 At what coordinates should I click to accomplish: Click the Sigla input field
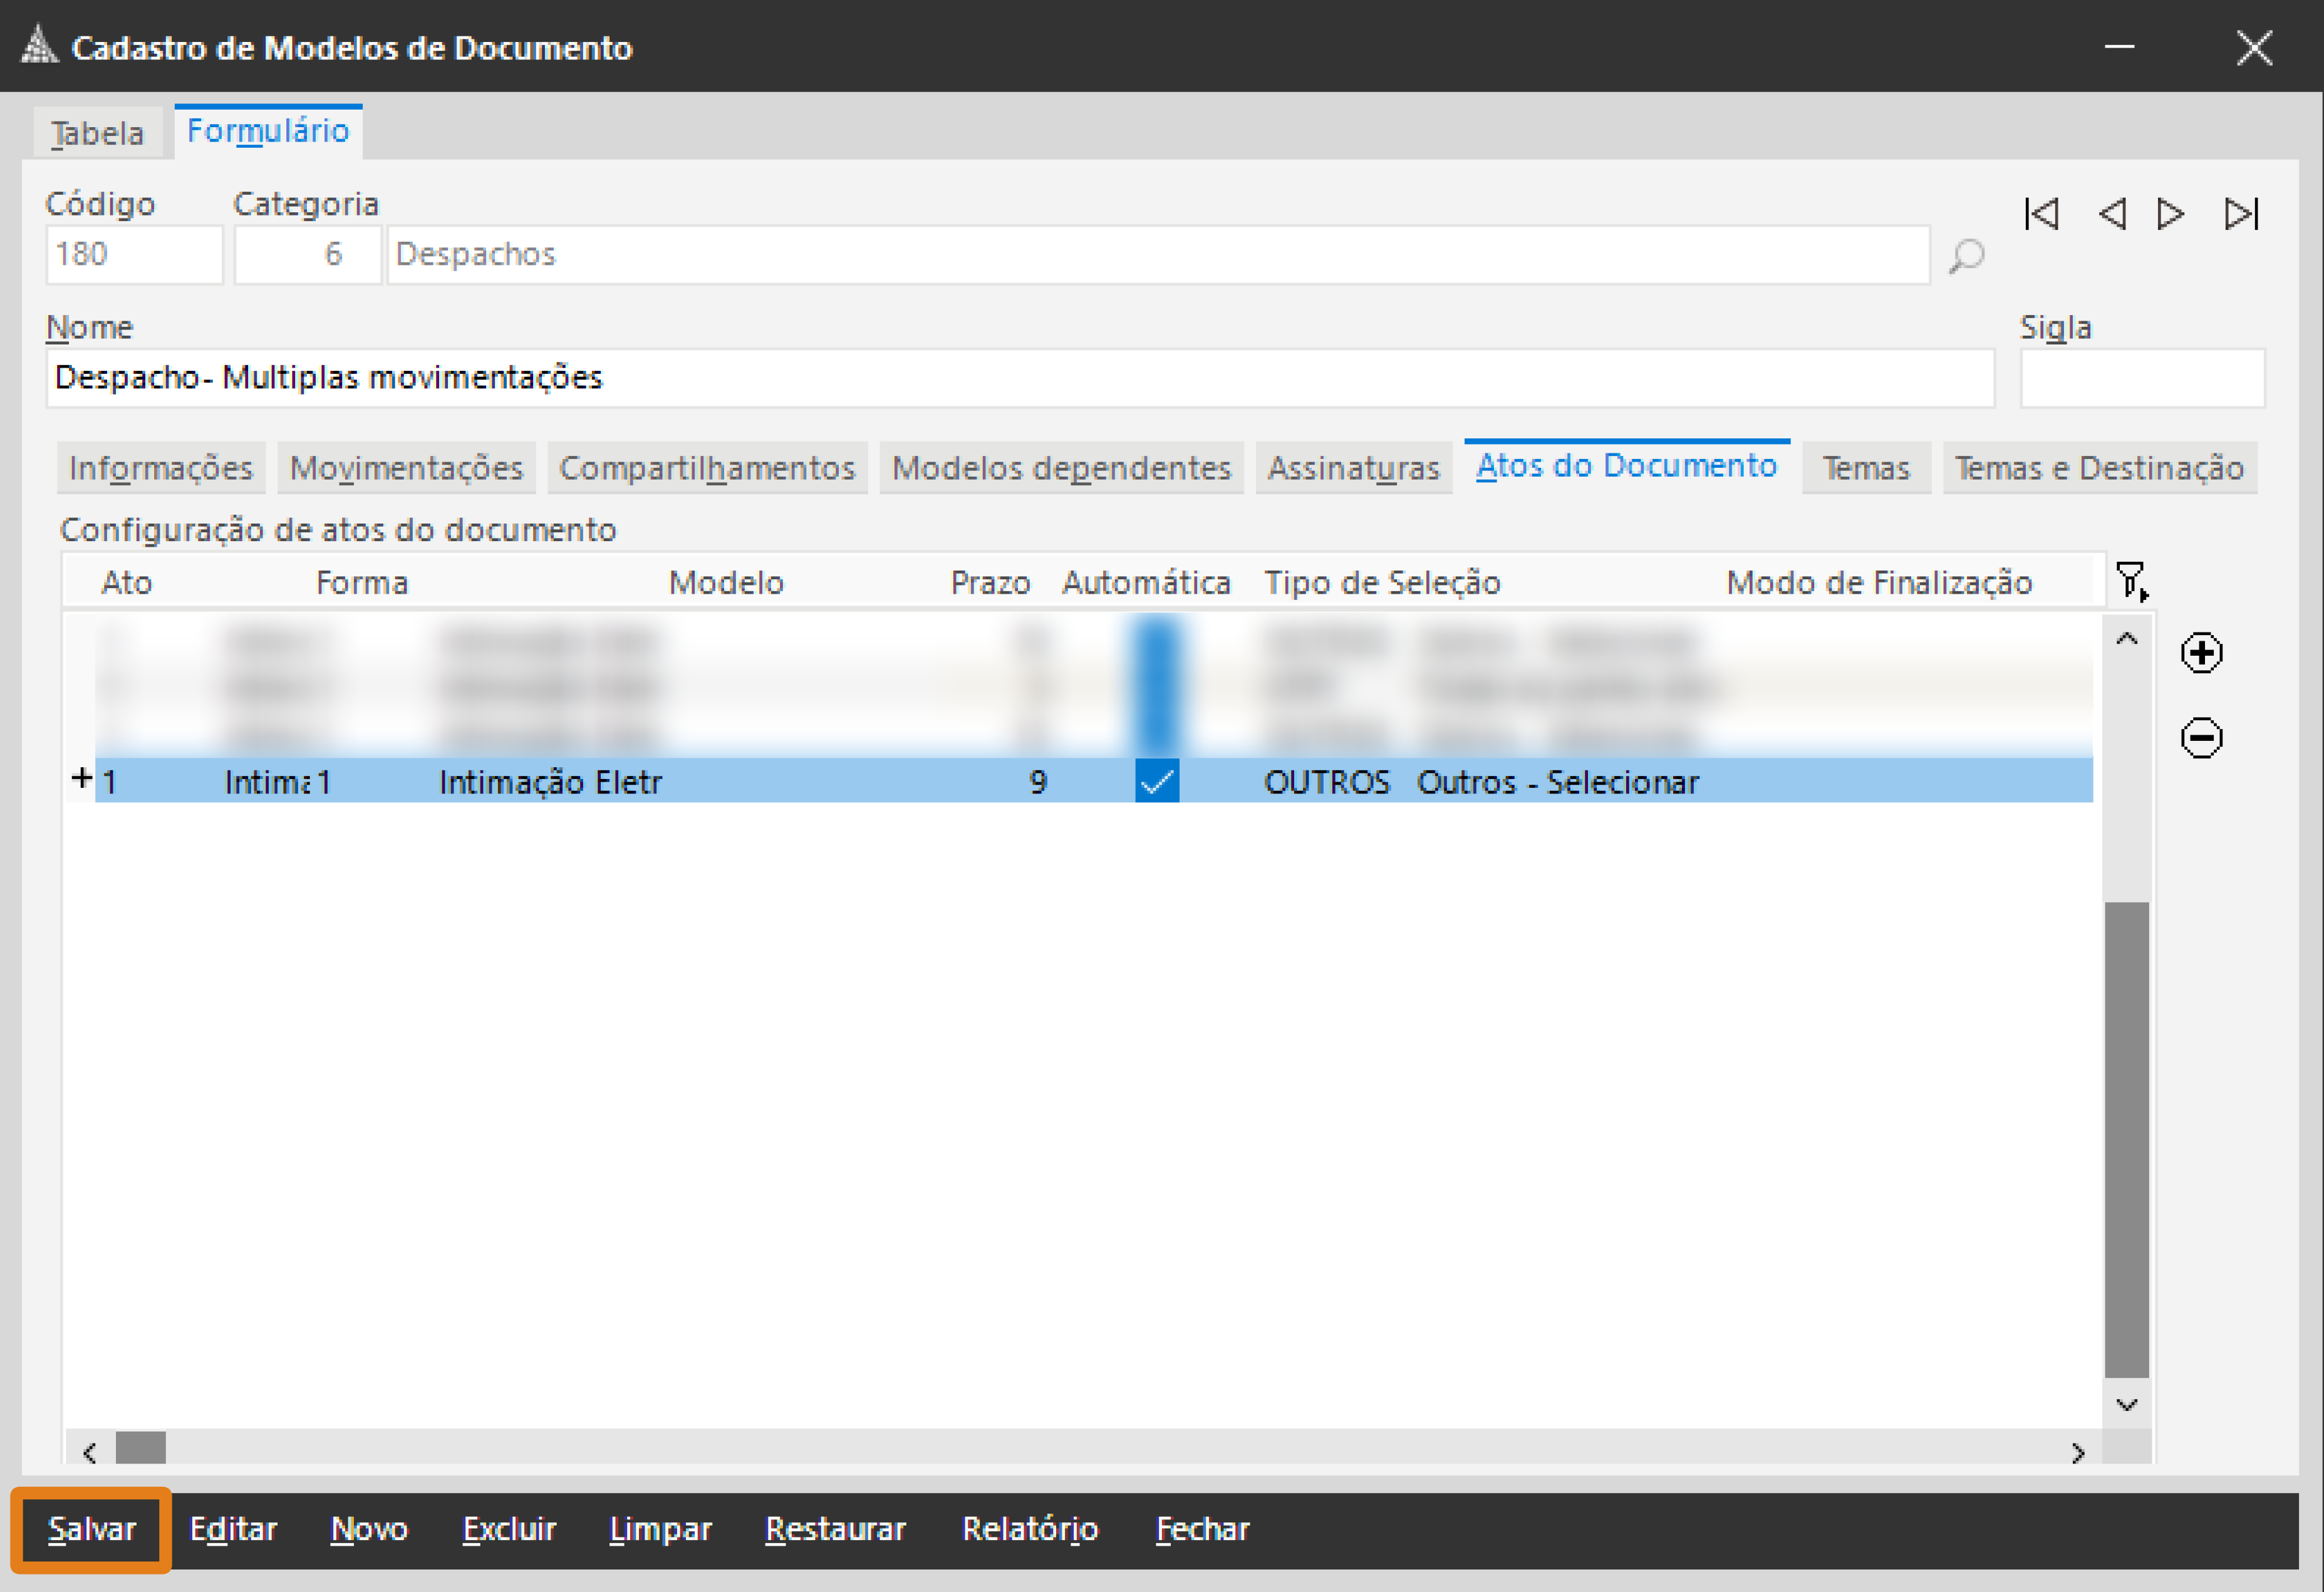[x=2141, y=378]
